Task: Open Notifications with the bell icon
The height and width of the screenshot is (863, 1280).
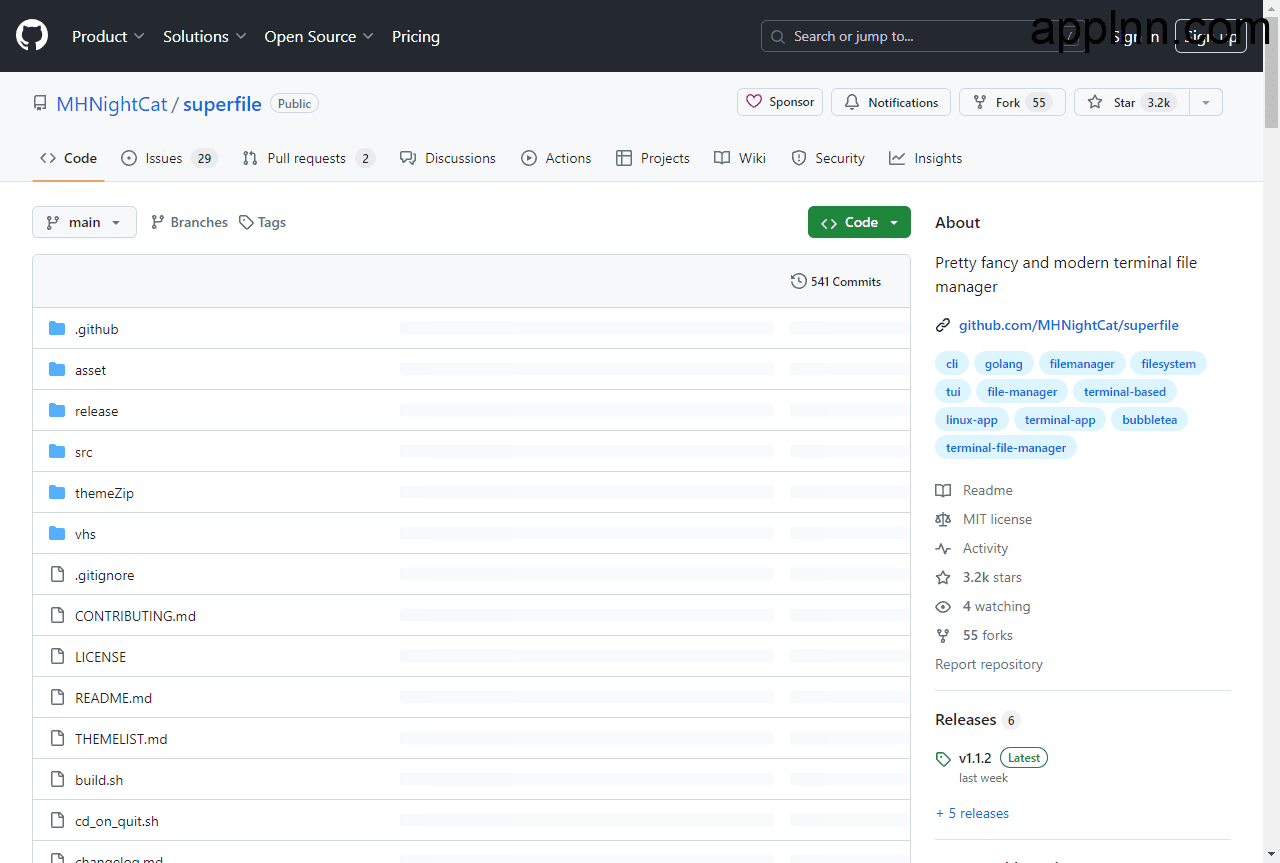Action: (891, 102)
